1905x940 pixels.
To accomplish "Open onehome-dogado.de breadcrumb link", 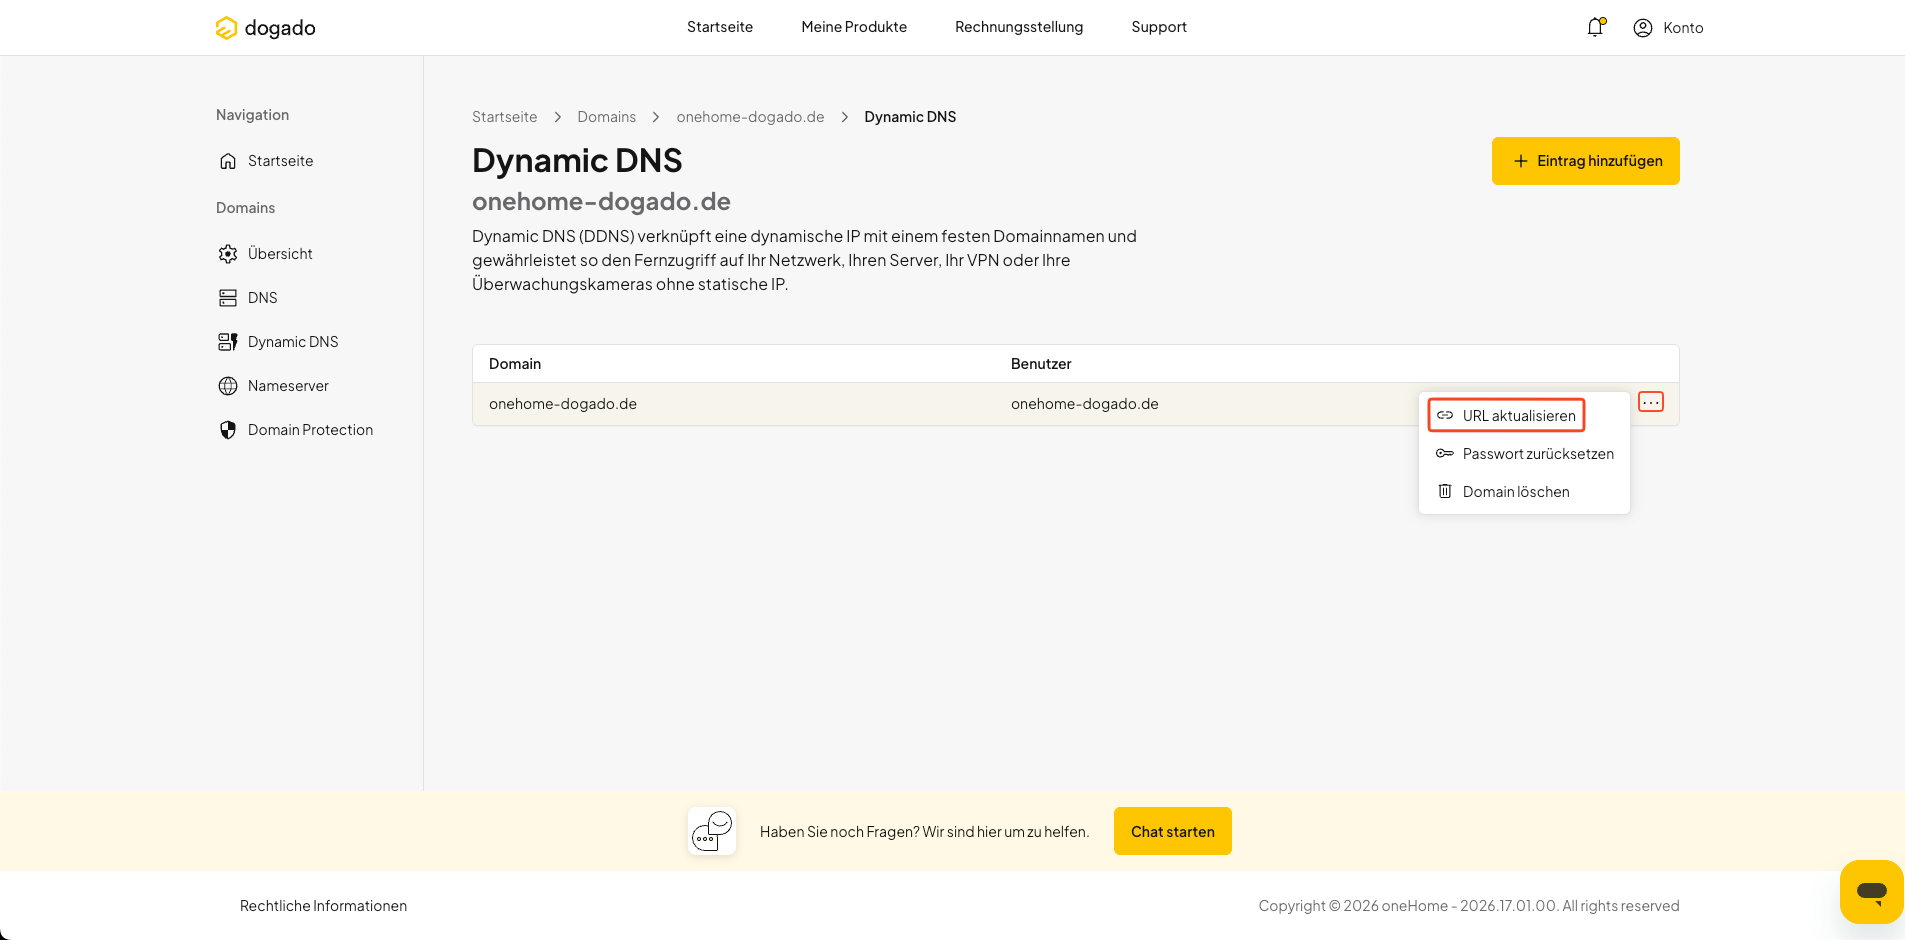I will coord(751,117).
